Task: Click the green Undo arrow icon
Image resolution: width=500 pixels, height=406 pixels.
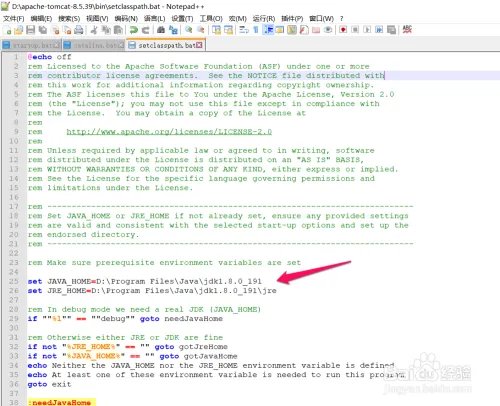Action: (134, 30)
